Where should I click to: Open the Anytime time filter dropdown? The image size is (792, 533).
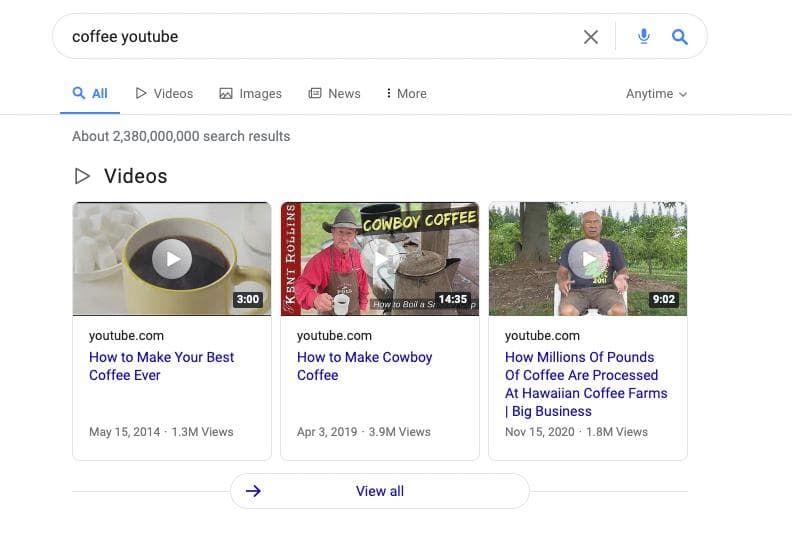coord(656,94)
